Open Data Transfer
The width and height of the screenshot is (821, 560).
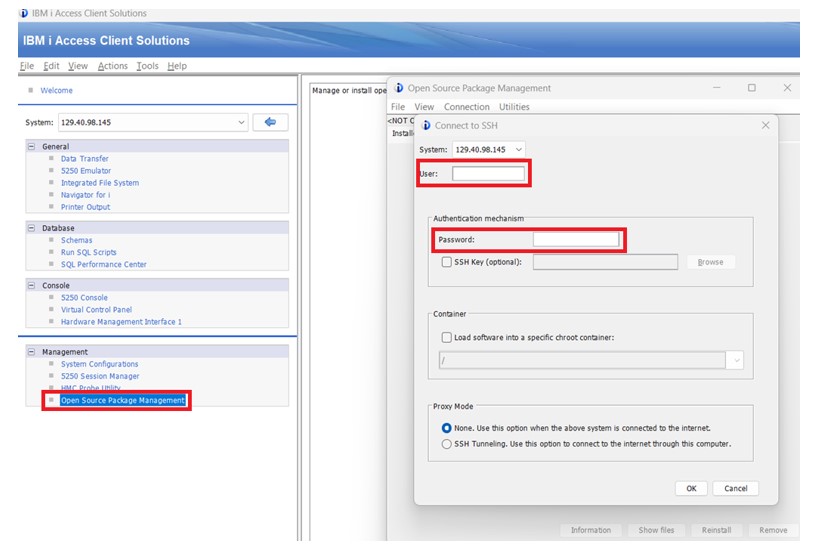click(85, 159)
